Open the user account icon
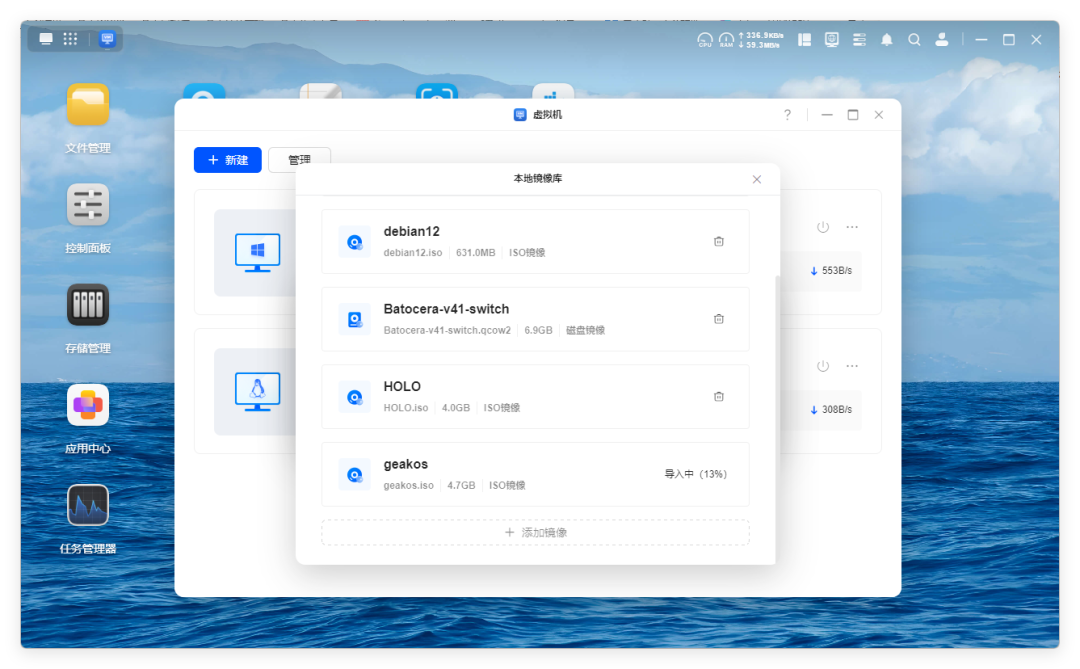This screenshot has height=669, width=1080. click(942, 40)
